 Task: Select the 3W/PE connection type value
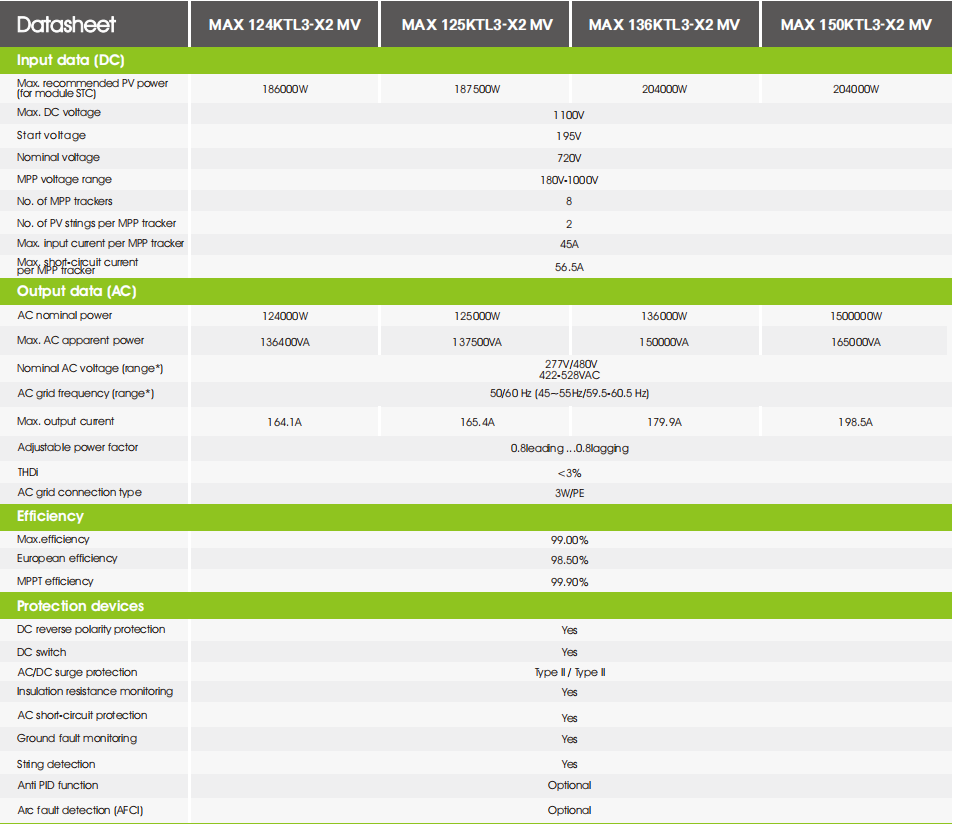click(x=569, y=493)
